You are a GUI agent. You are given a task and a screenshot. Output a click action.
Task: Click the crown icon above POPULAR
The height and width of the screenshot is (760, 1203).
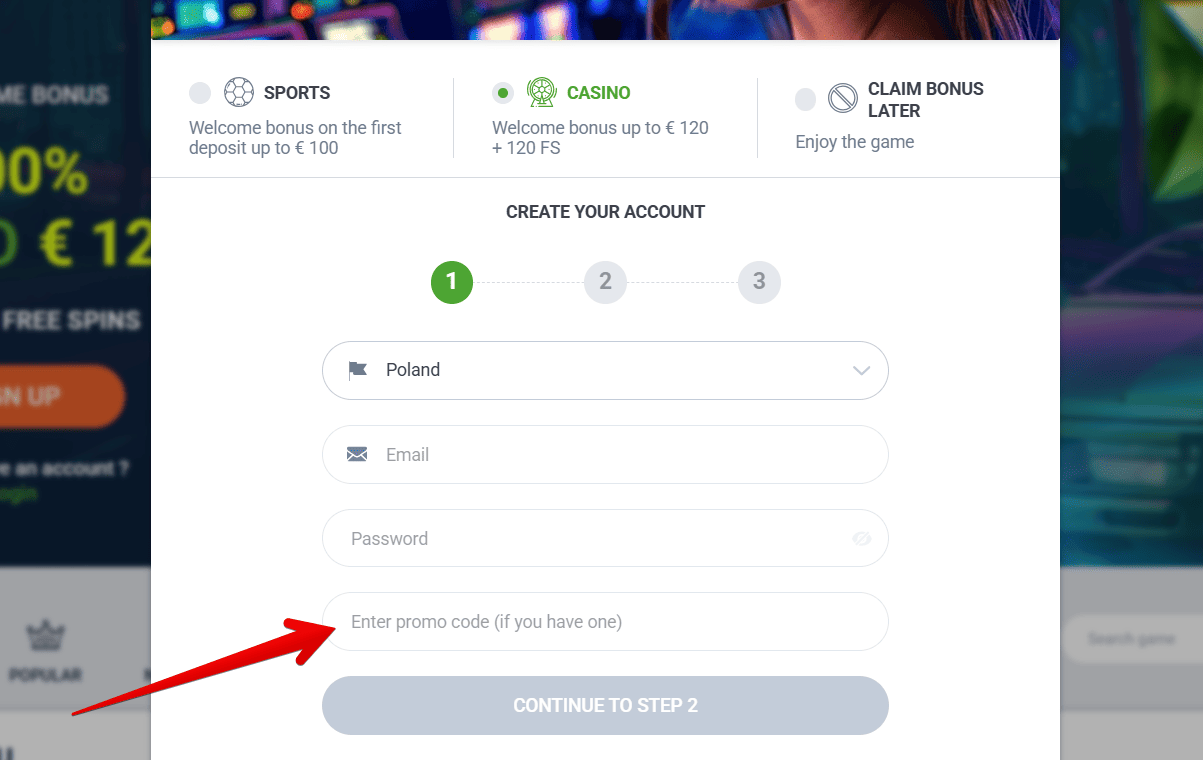[45, 636]
